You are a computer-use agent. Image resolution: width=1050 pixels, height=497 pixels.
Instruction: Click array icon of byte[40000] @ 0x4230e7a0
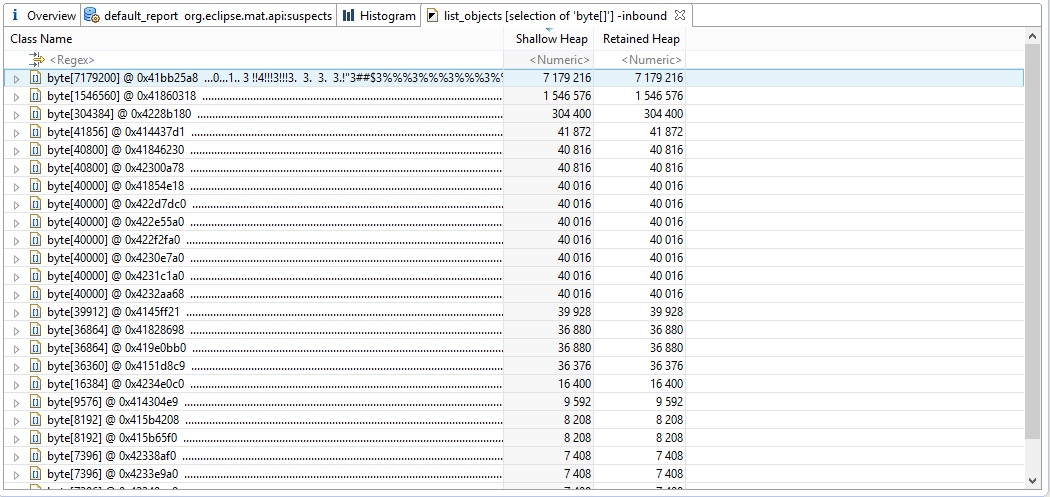pos(35,258)
